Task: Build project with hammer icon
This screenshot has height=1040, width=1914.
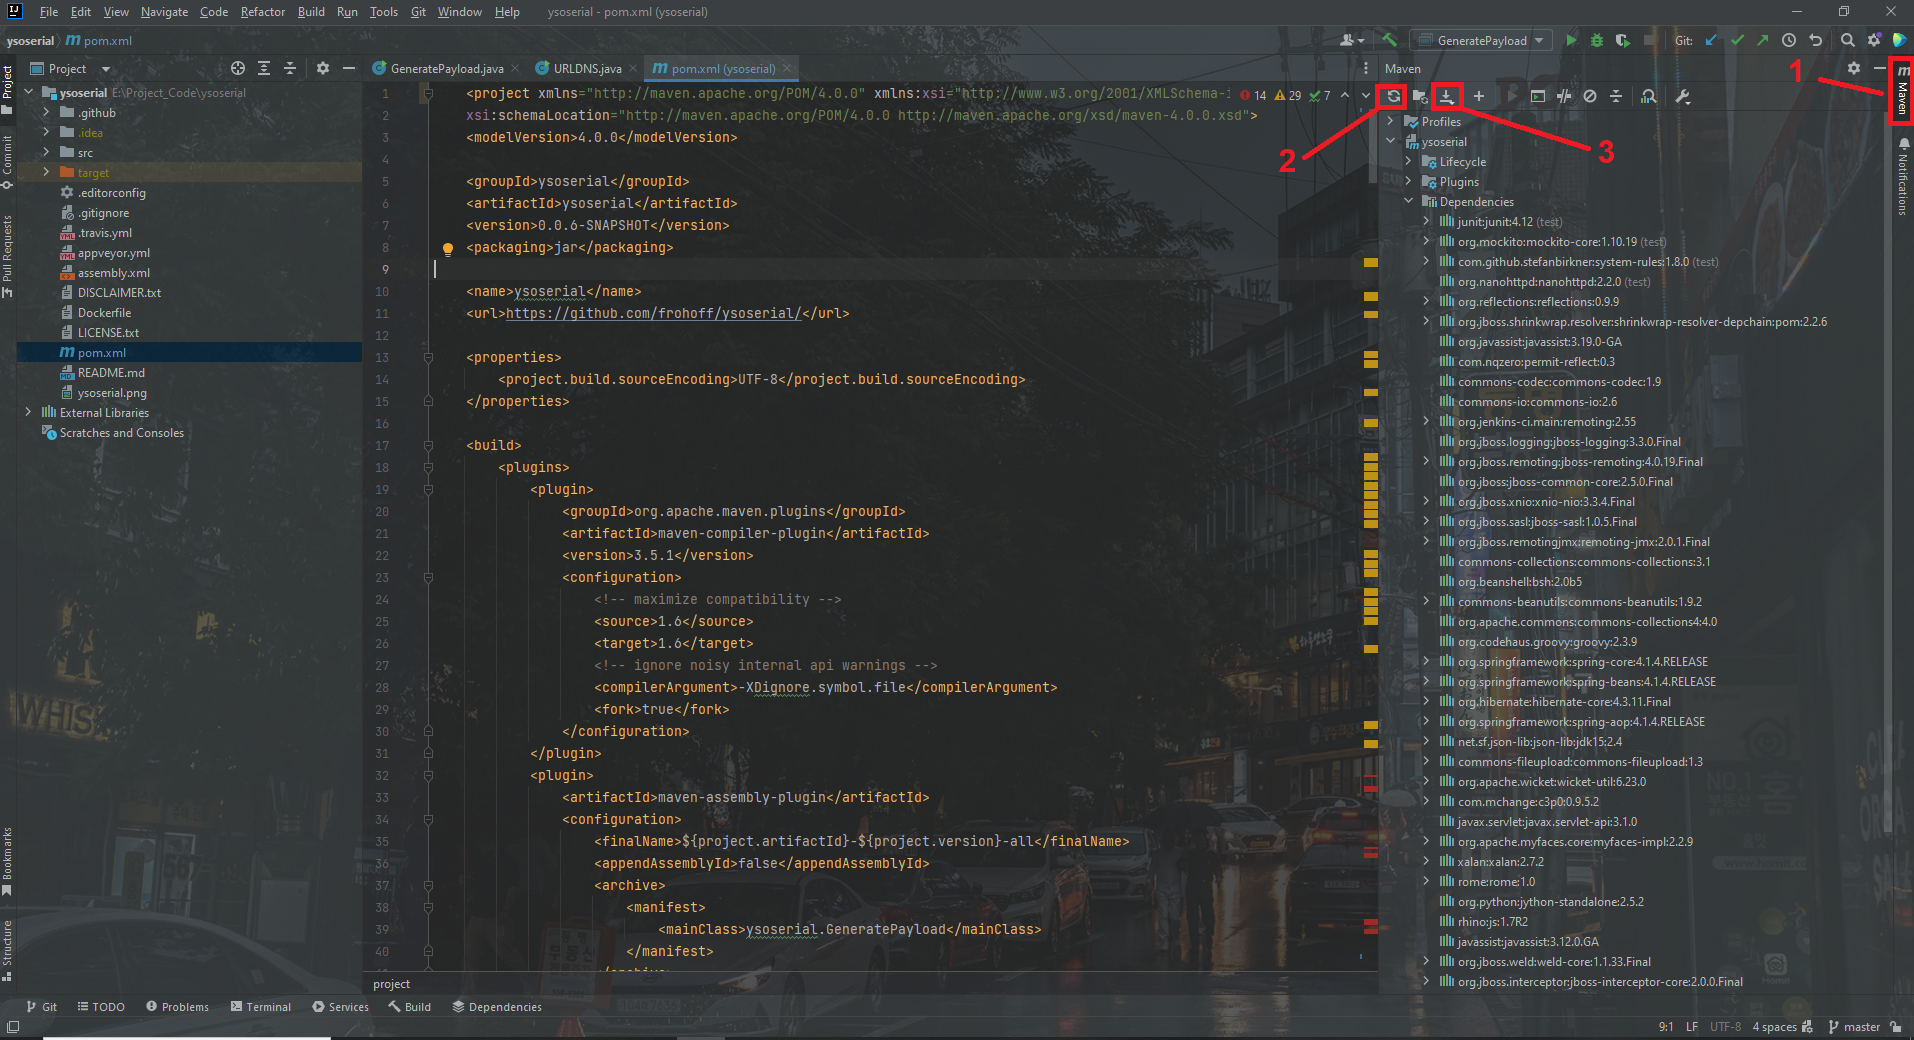Action: tap(1389, 40)
